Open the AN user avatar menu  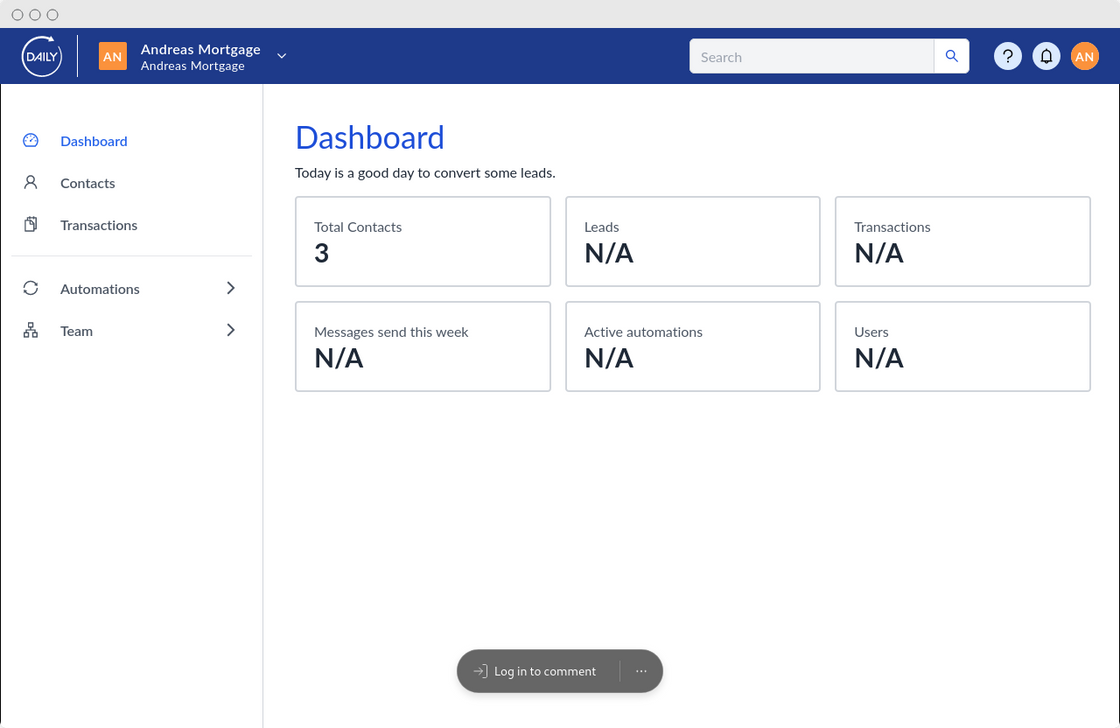coord(1085,57)
